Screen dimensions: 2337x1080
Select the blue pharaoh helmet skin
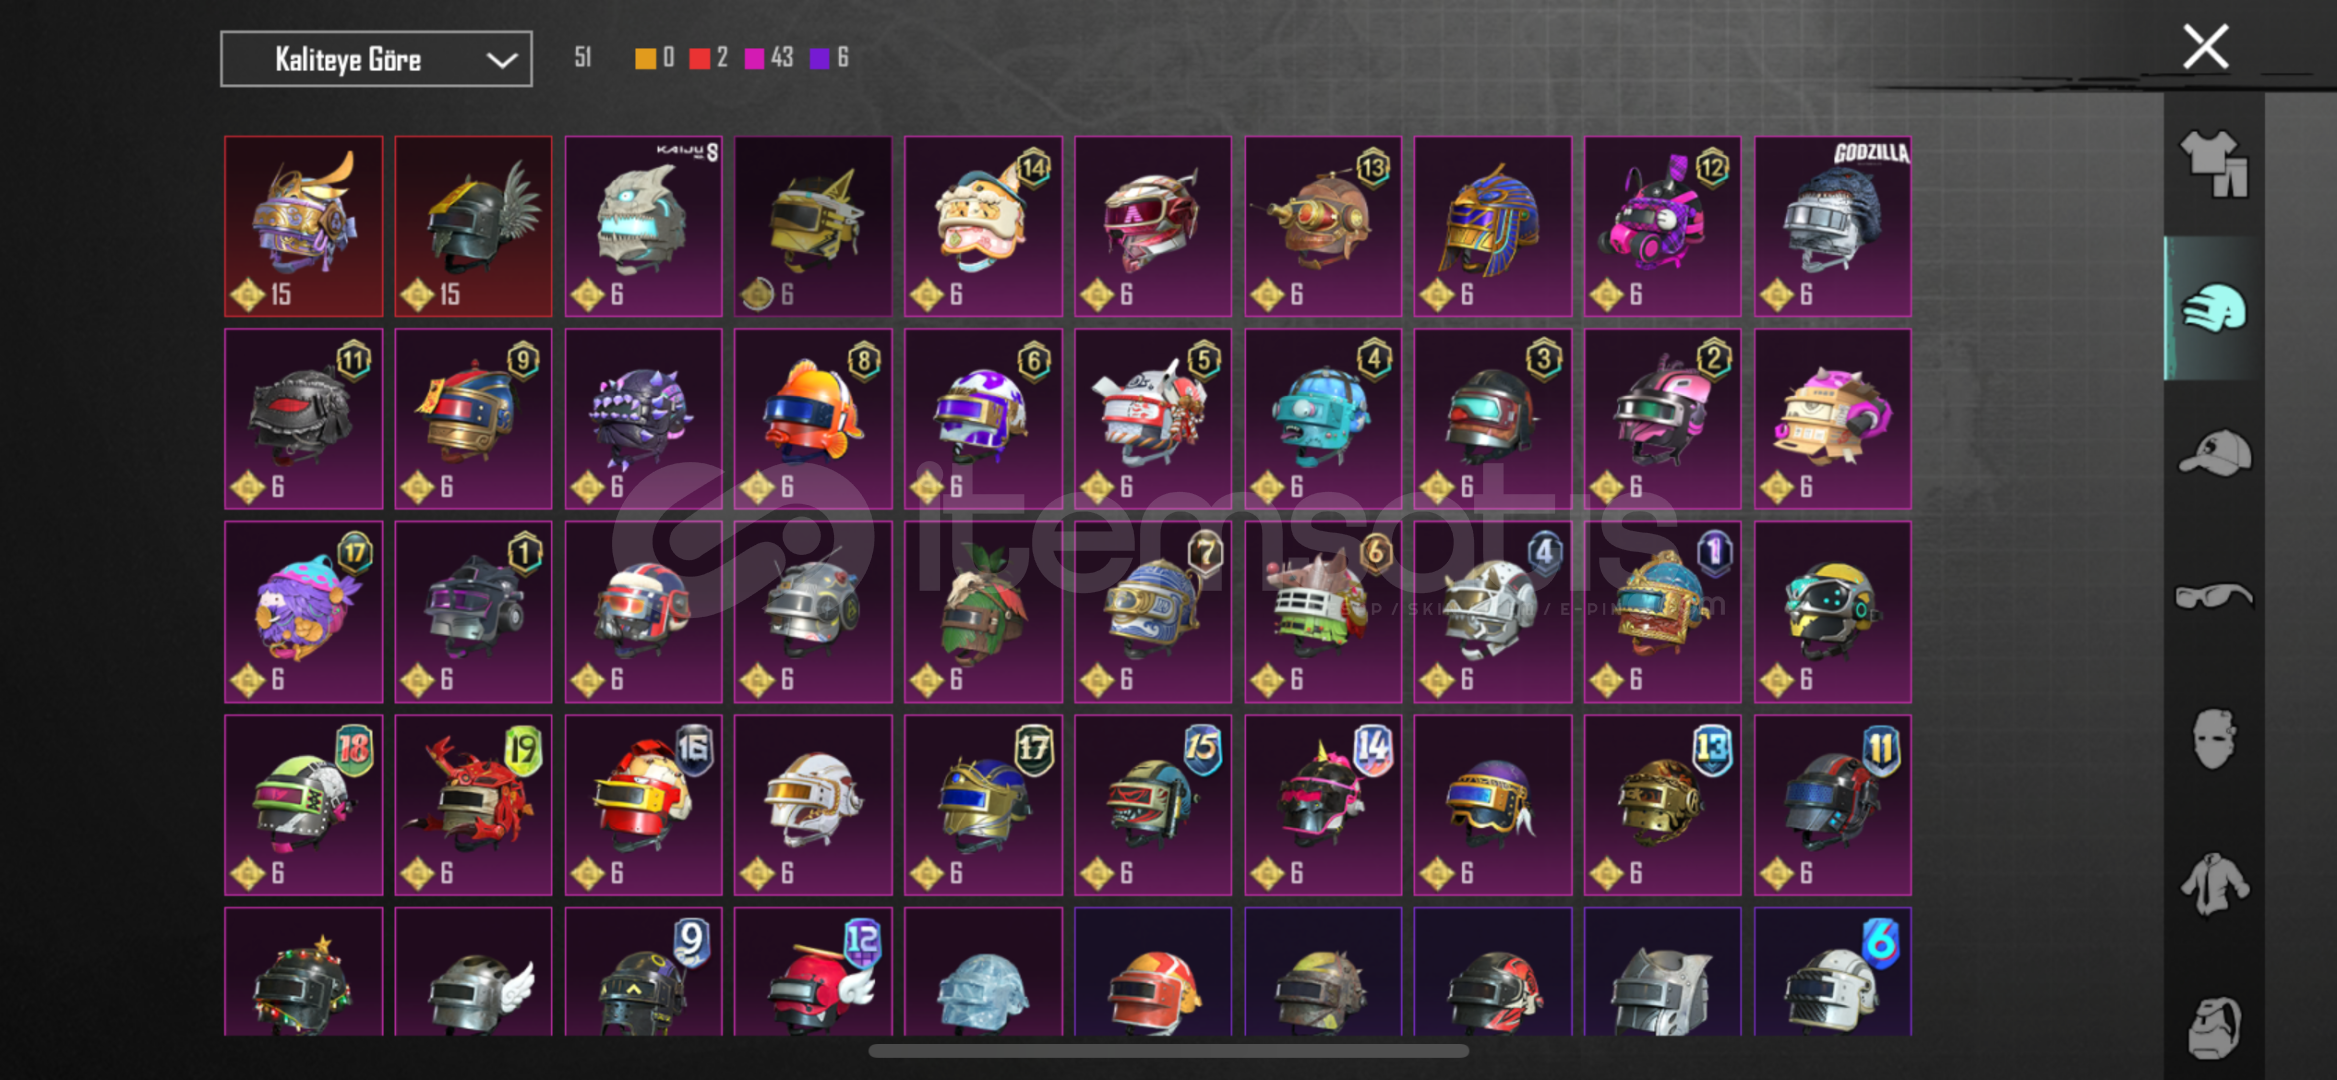[1492, 226]
